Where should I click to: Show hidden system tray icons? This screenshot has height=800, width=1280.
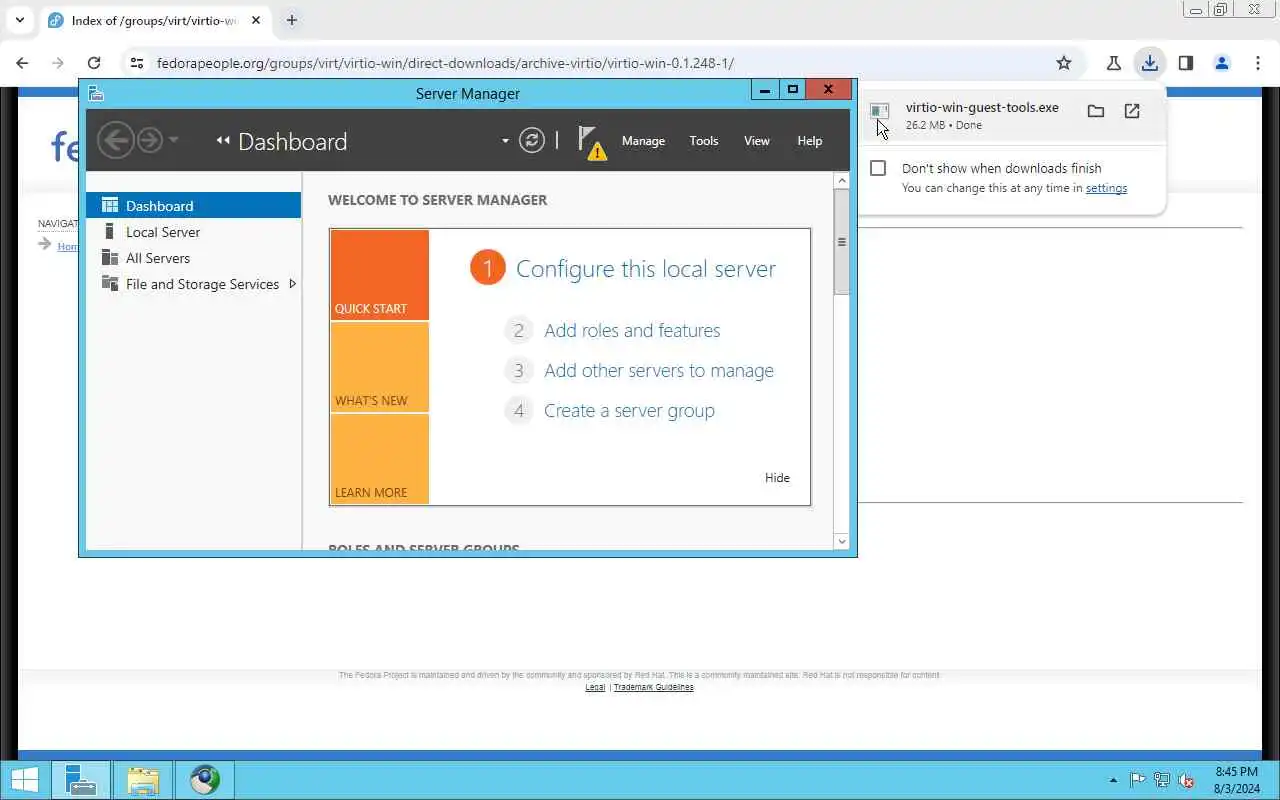(1113, 780)
